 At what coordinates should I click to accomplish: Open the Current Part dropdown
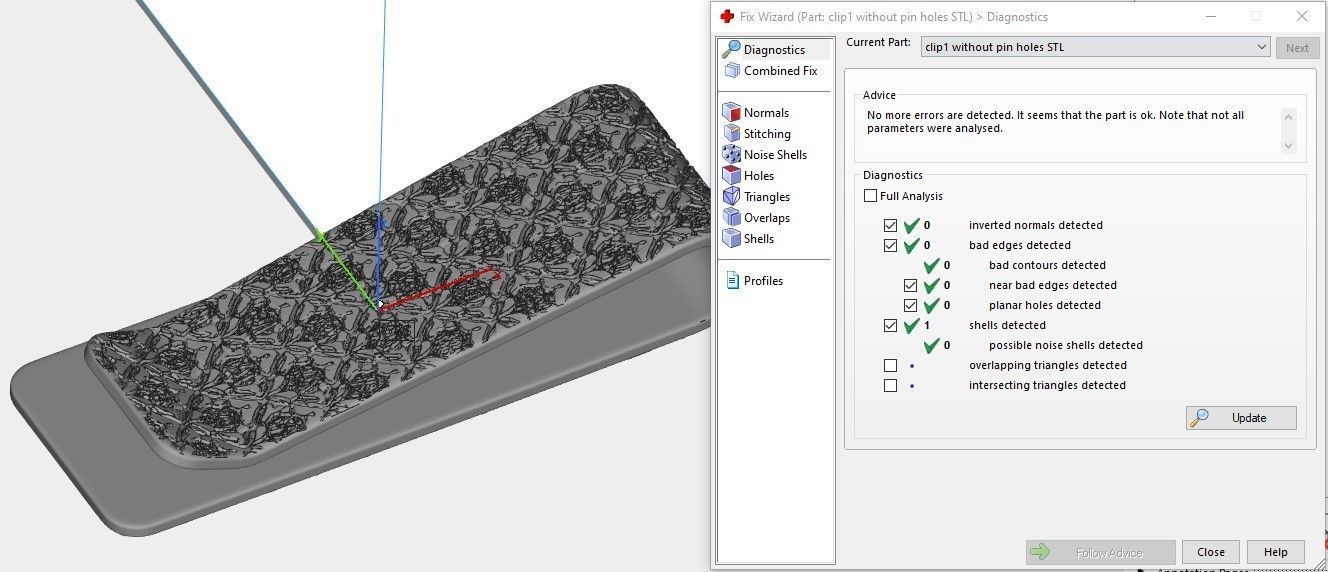(1095, 47)
